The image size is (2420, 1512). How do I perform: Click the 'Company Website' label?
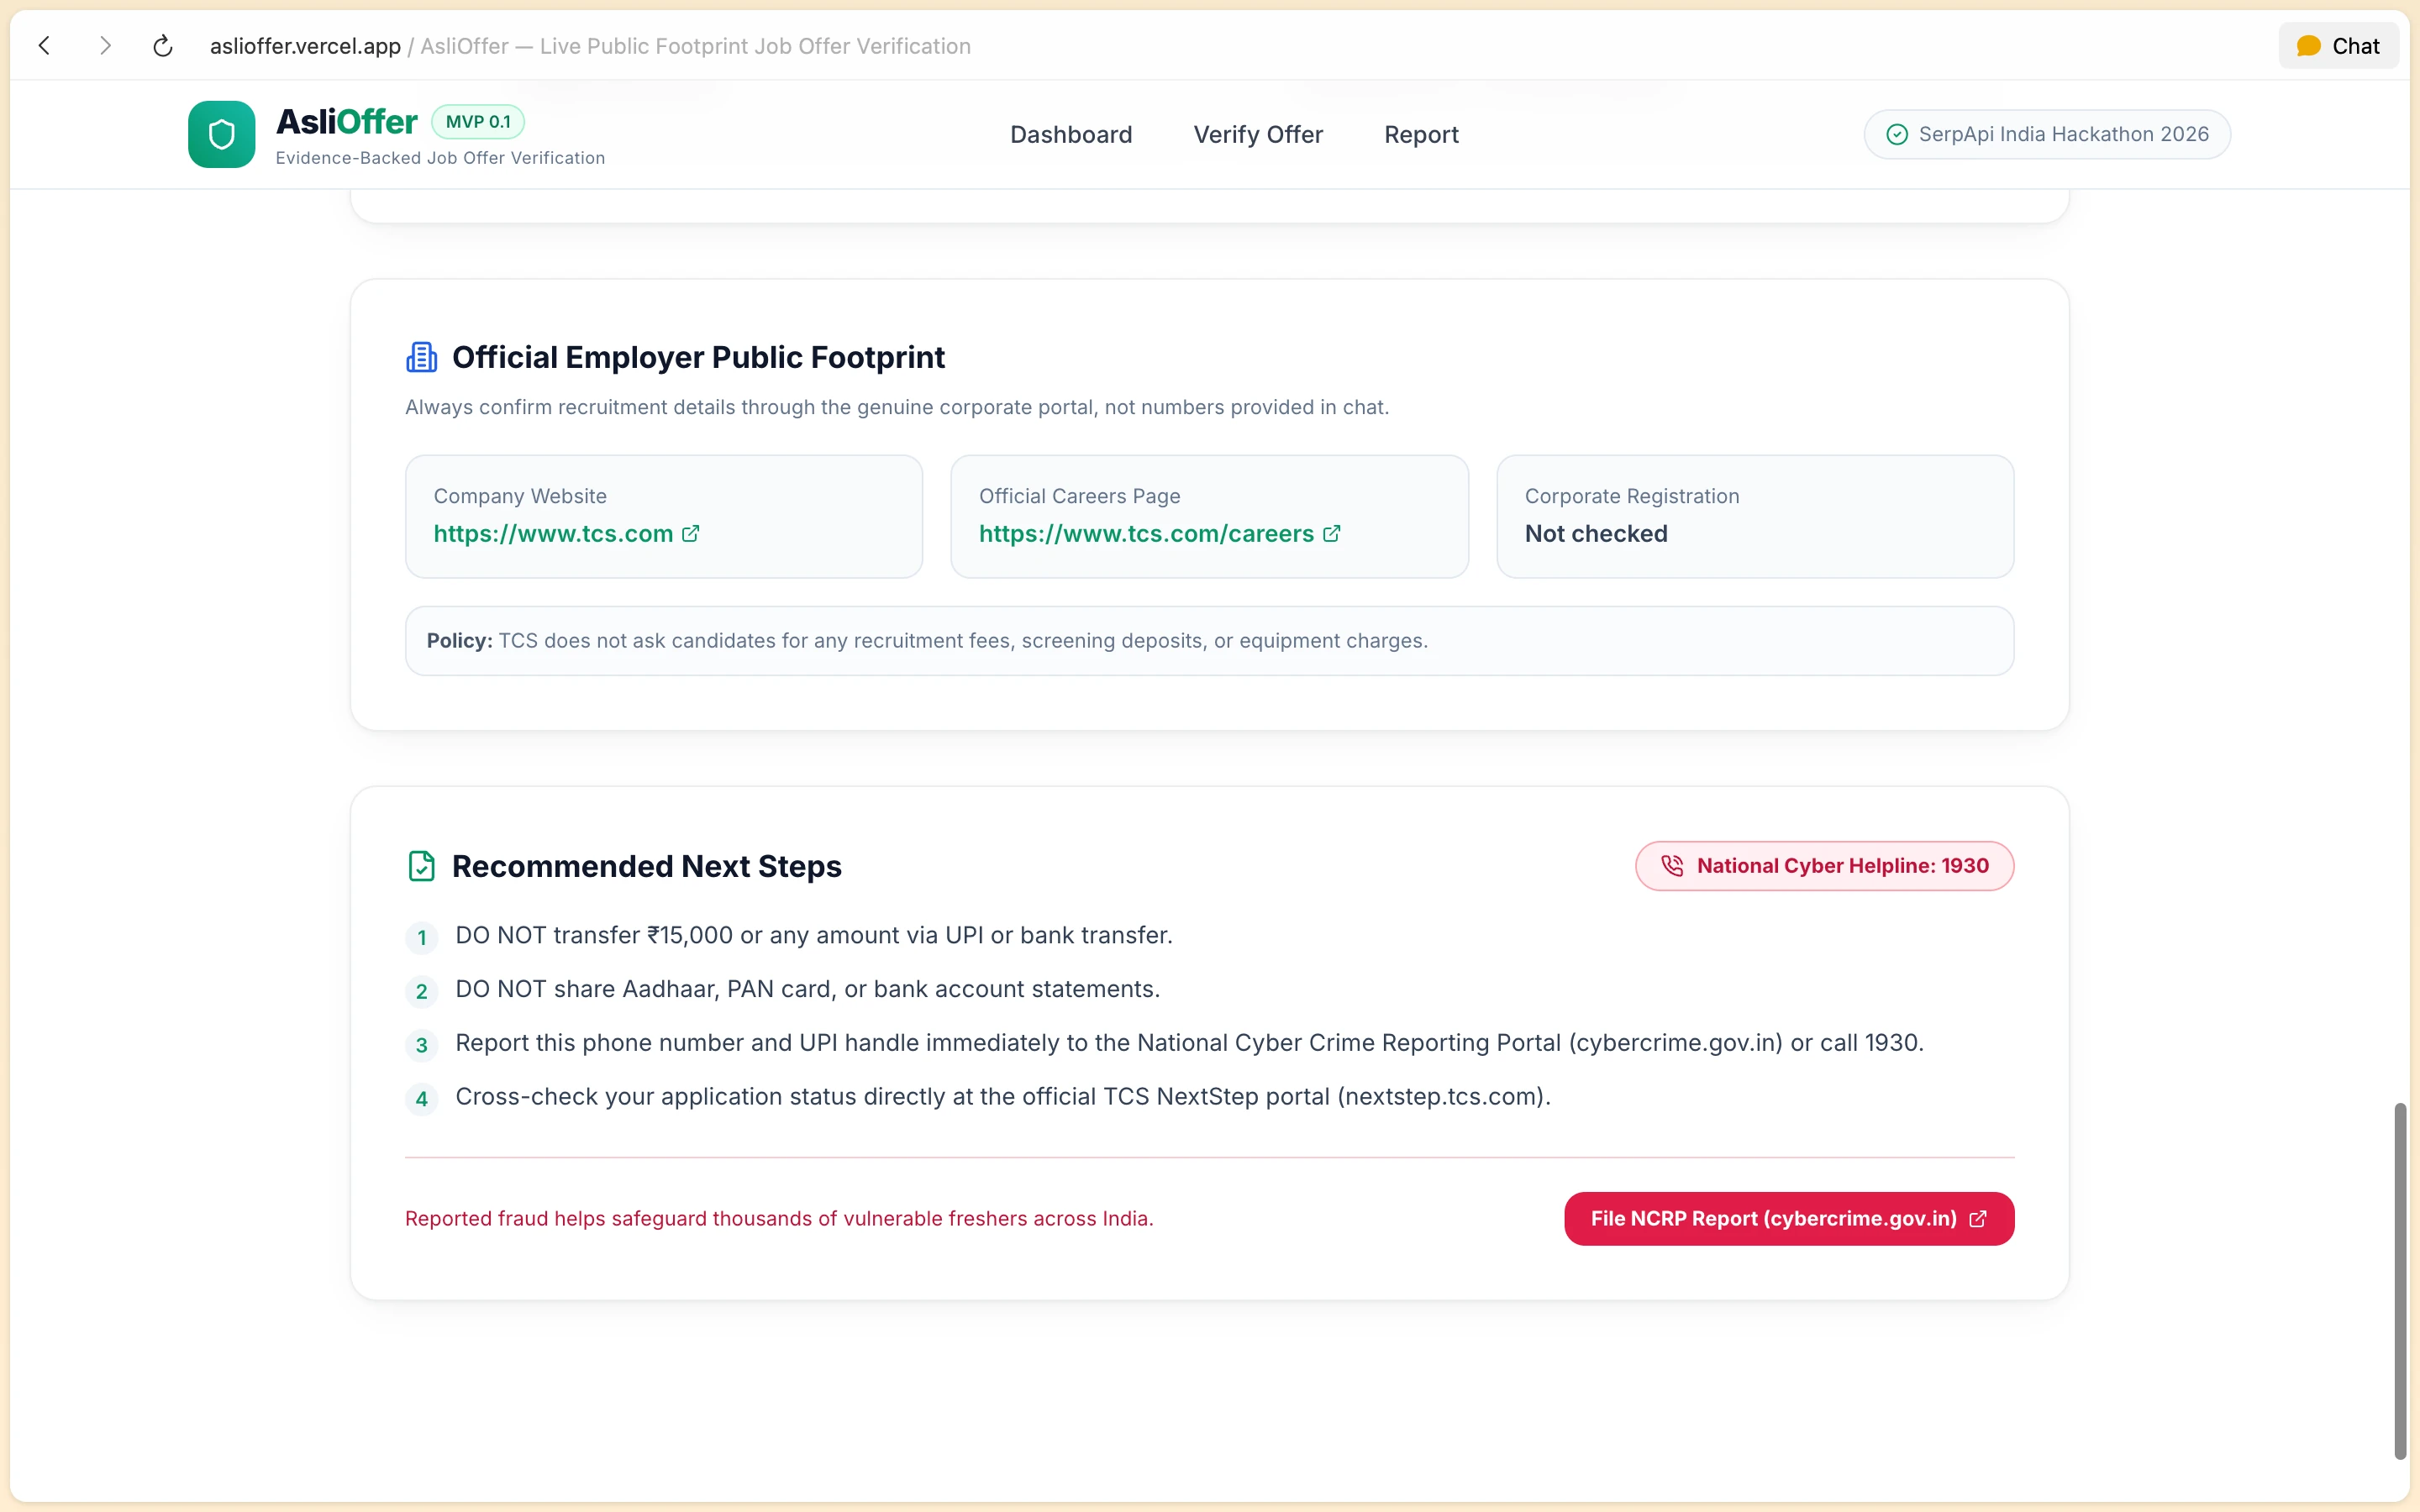(520, 496)
